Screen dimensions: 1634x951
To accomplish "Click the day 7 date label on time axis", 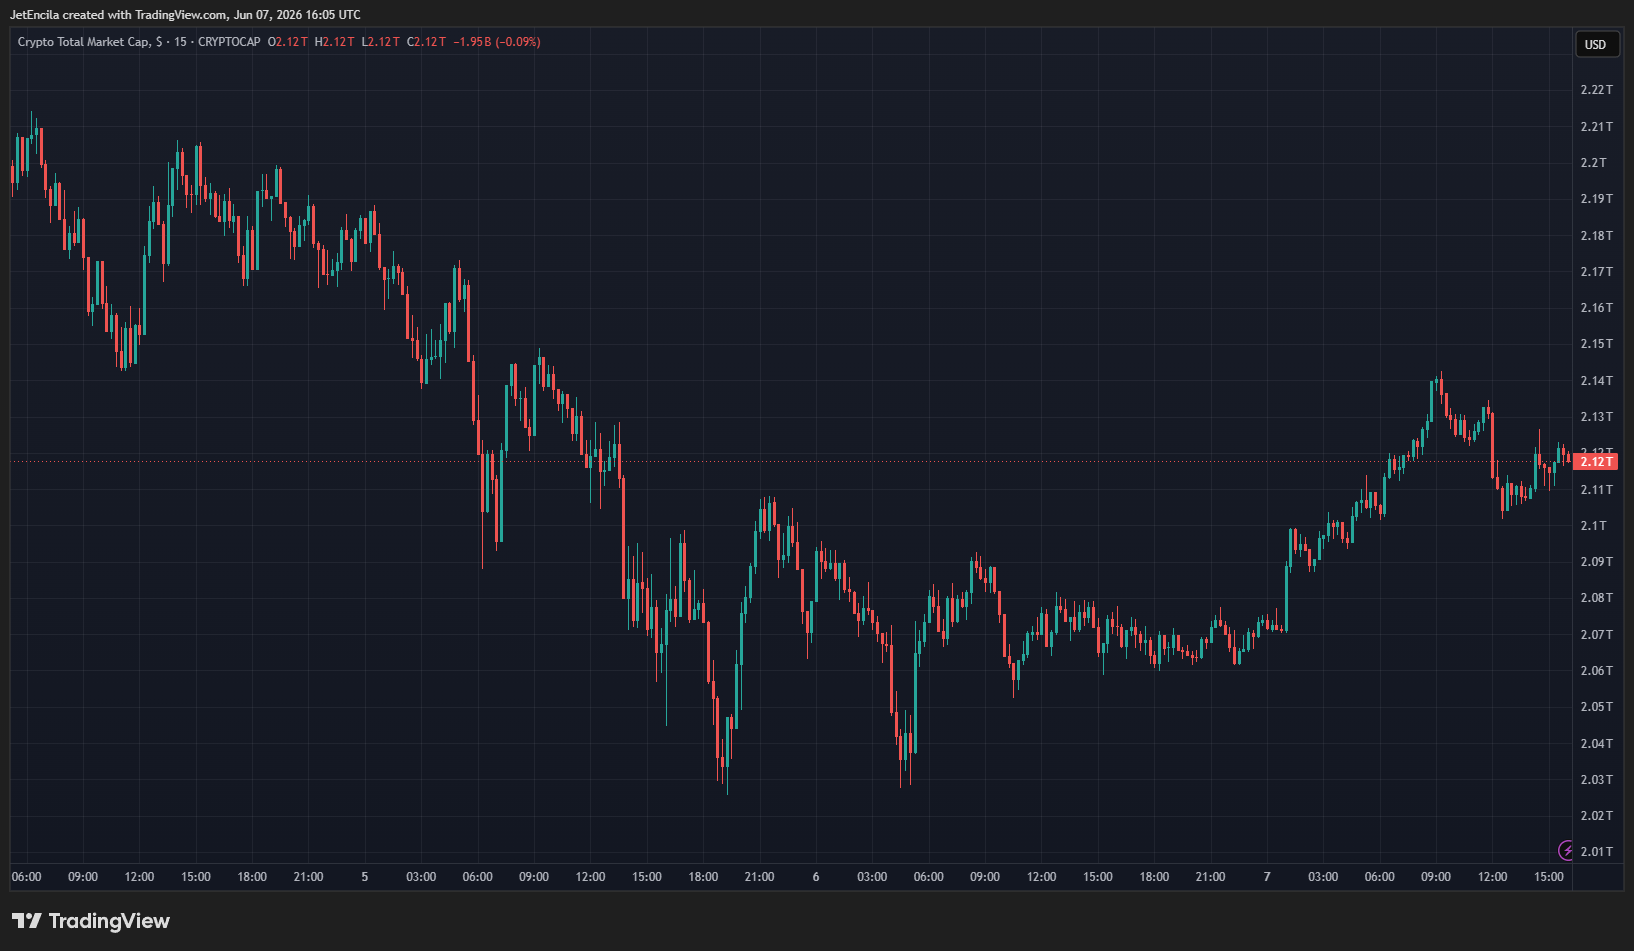I will click(1267, 877).
